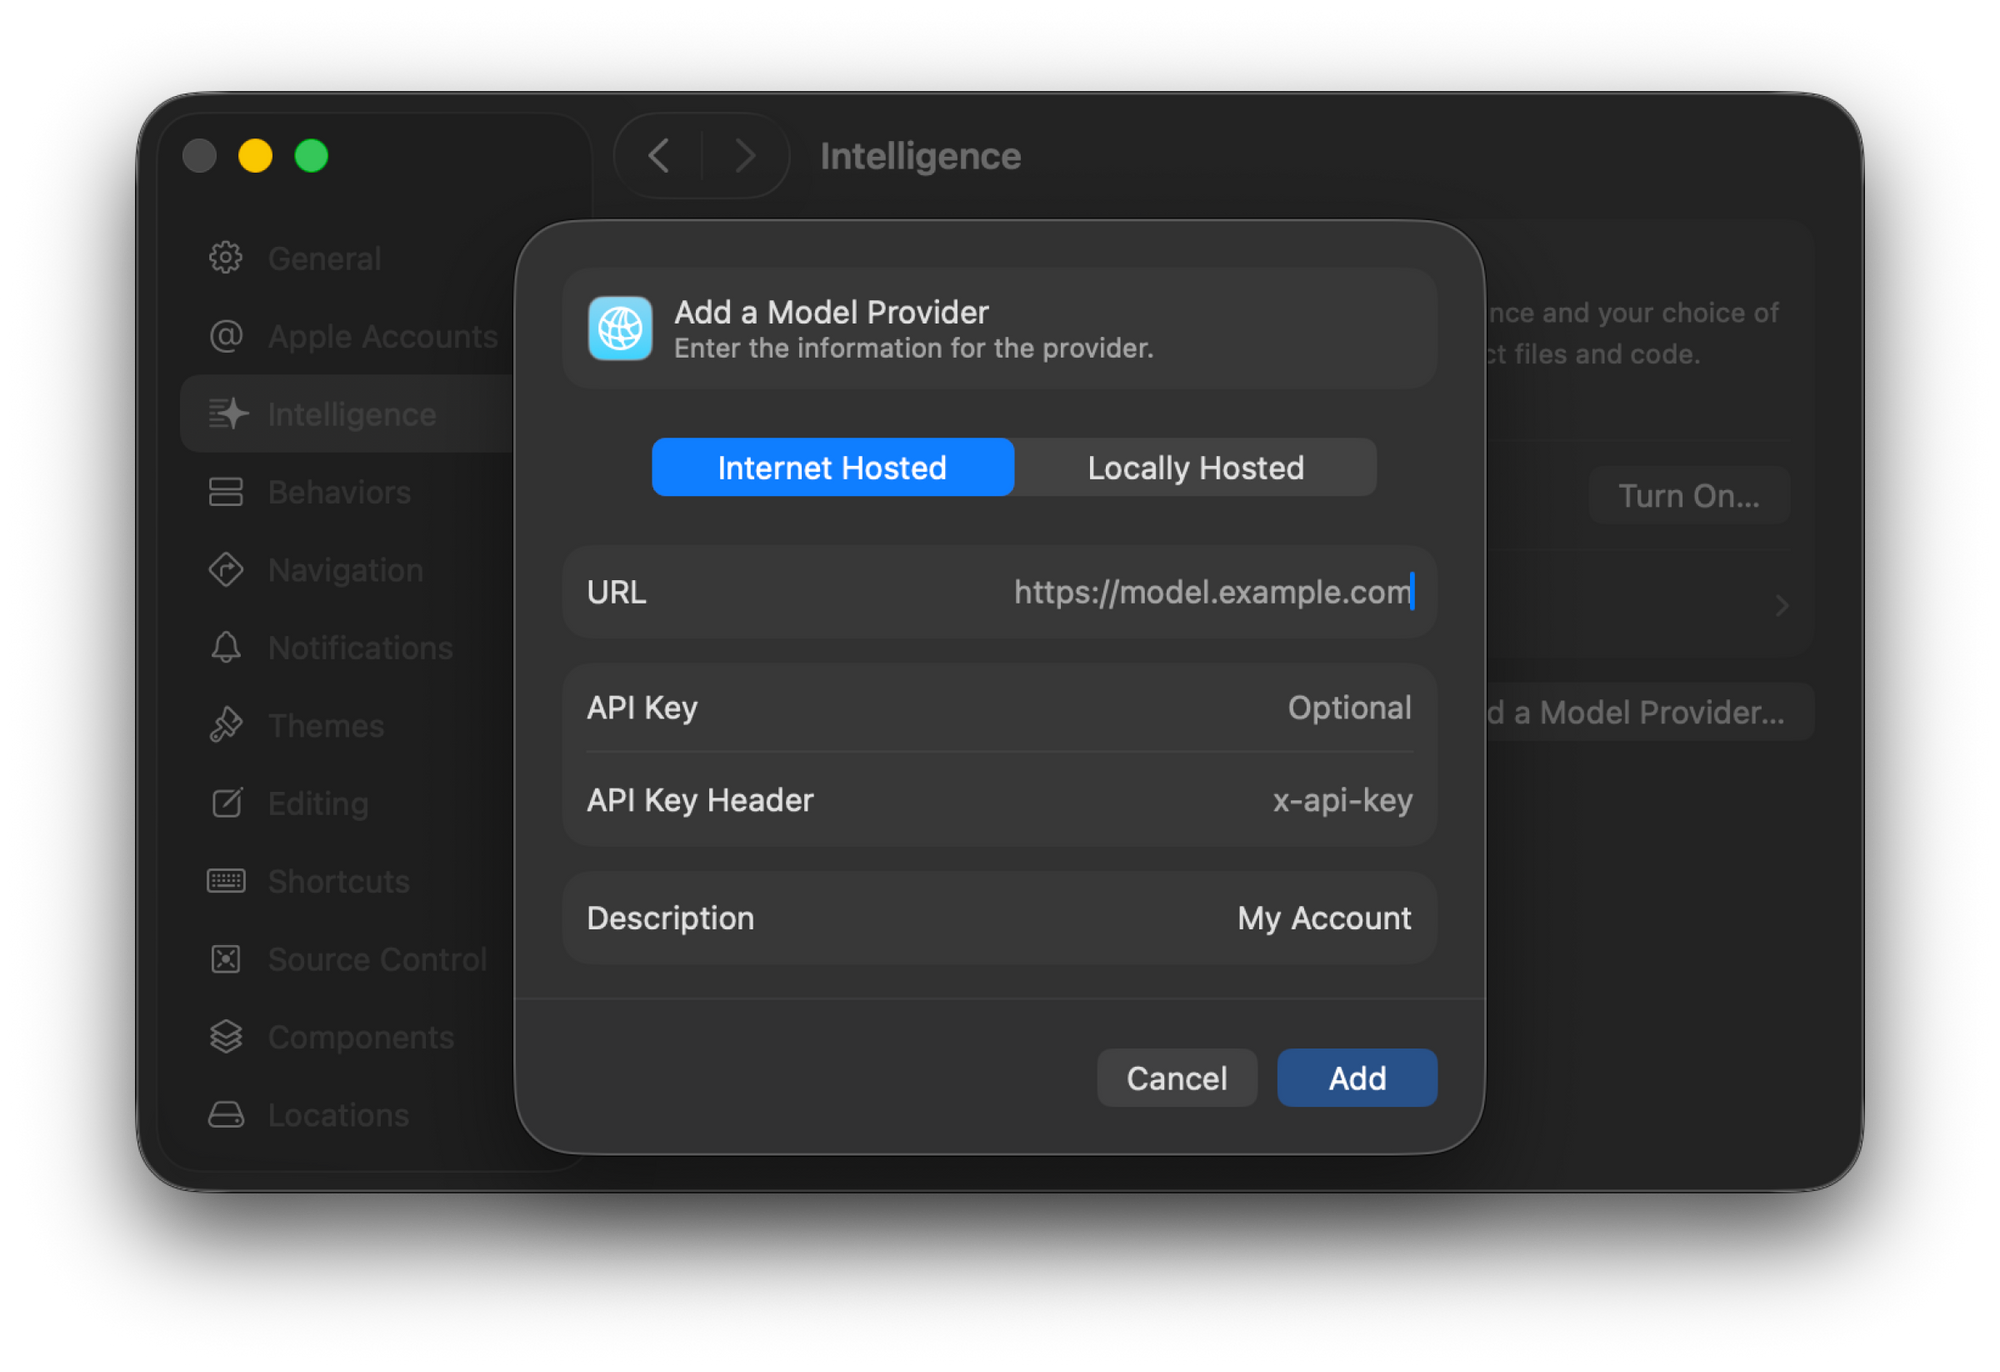2000x1372 pixels.
Task: Click the Behaviors sidebar icon
Action: tap(226, 492)
